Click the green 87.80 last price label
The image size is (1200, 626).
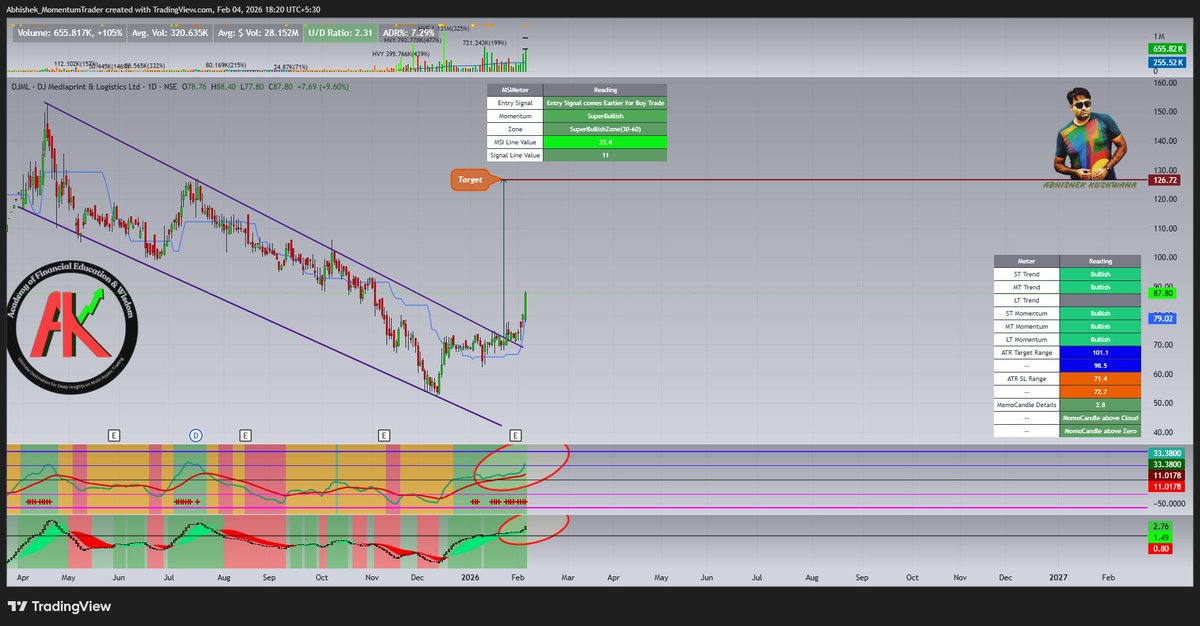1163,293
